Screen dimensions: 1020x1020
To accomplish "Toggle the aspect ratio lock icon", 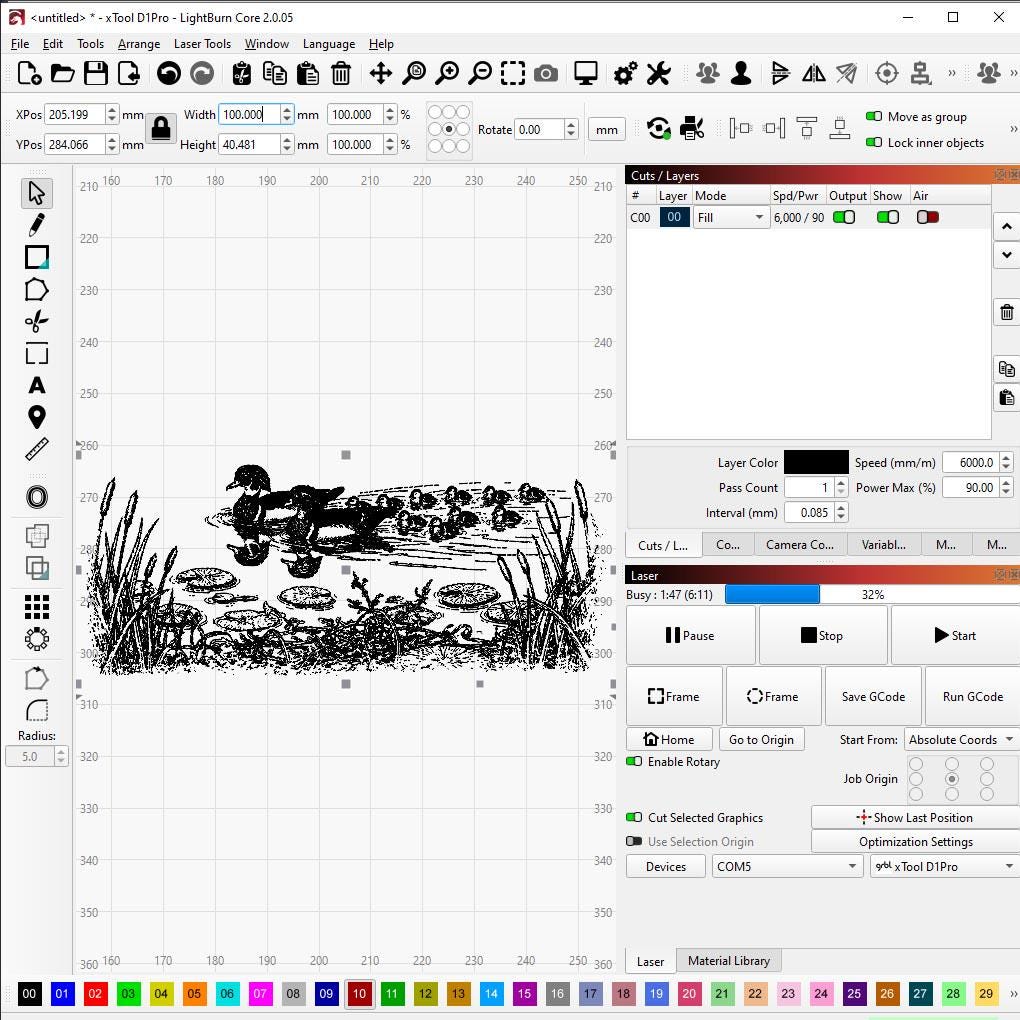I will point(161,129).
